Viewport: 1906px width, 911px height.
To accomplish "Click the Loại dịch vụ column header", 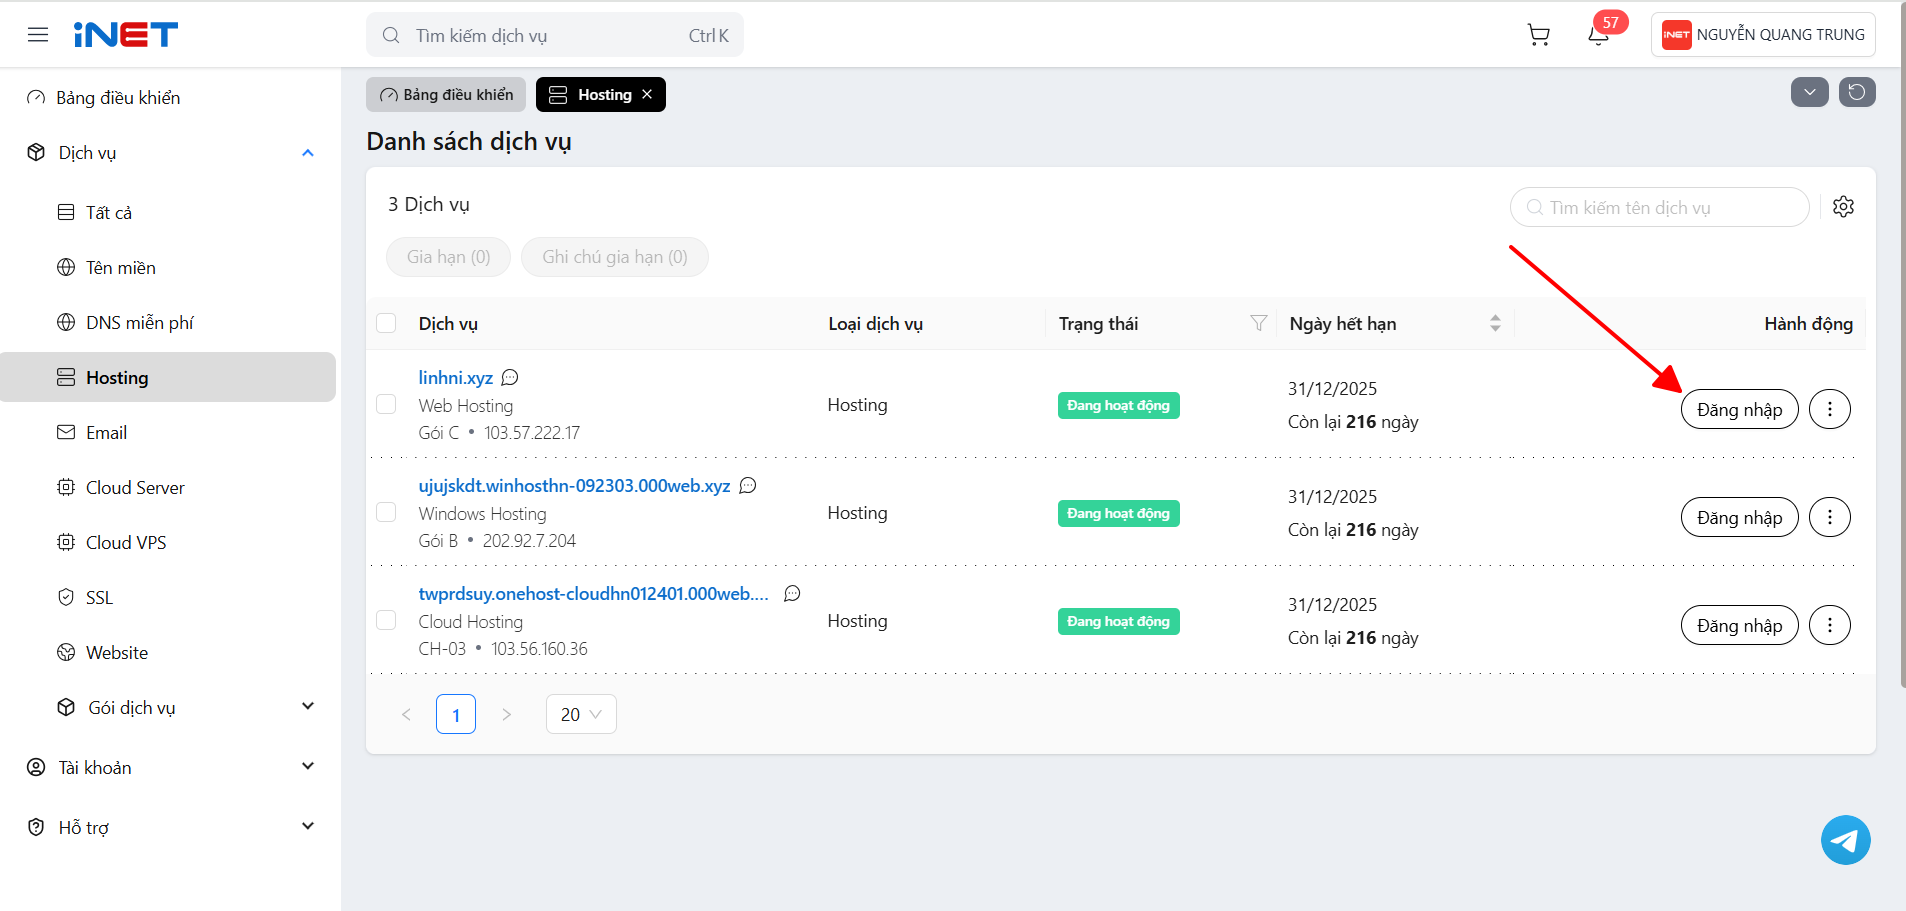I will pos(875,323).
